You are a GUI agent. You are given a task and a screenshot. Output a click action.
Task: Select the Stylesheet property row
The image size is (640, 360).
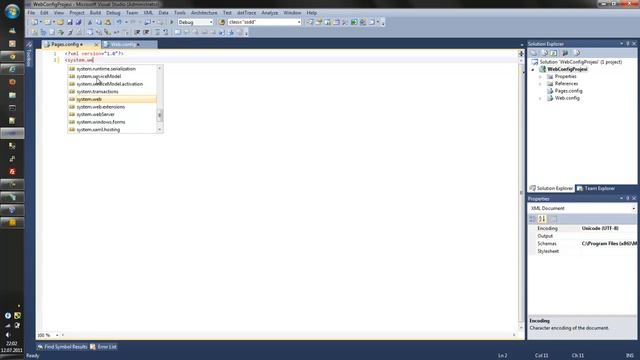tap(583, 251)
